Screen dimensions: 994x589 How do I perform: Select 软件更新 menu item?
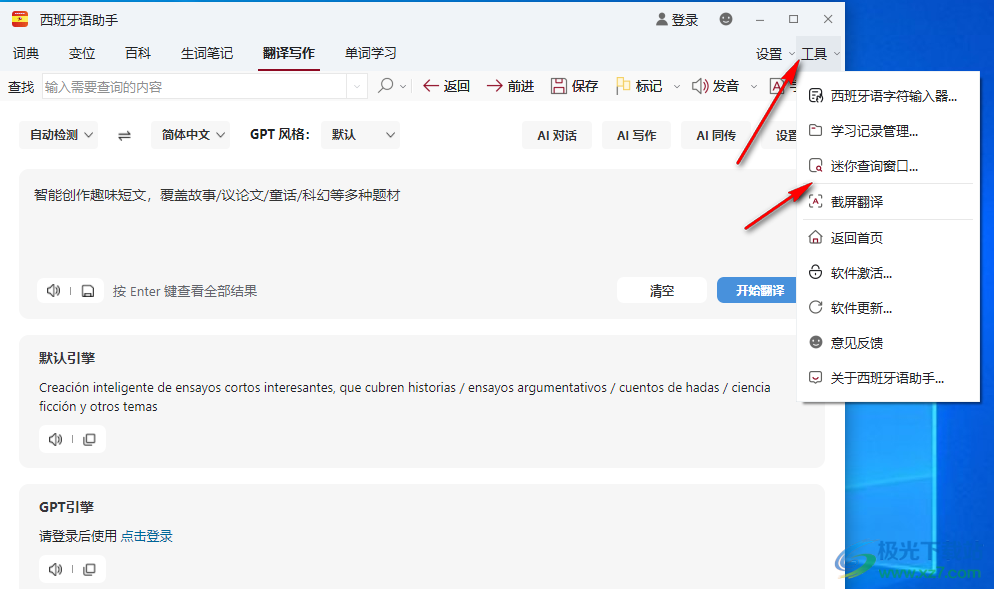click(888, 307)
